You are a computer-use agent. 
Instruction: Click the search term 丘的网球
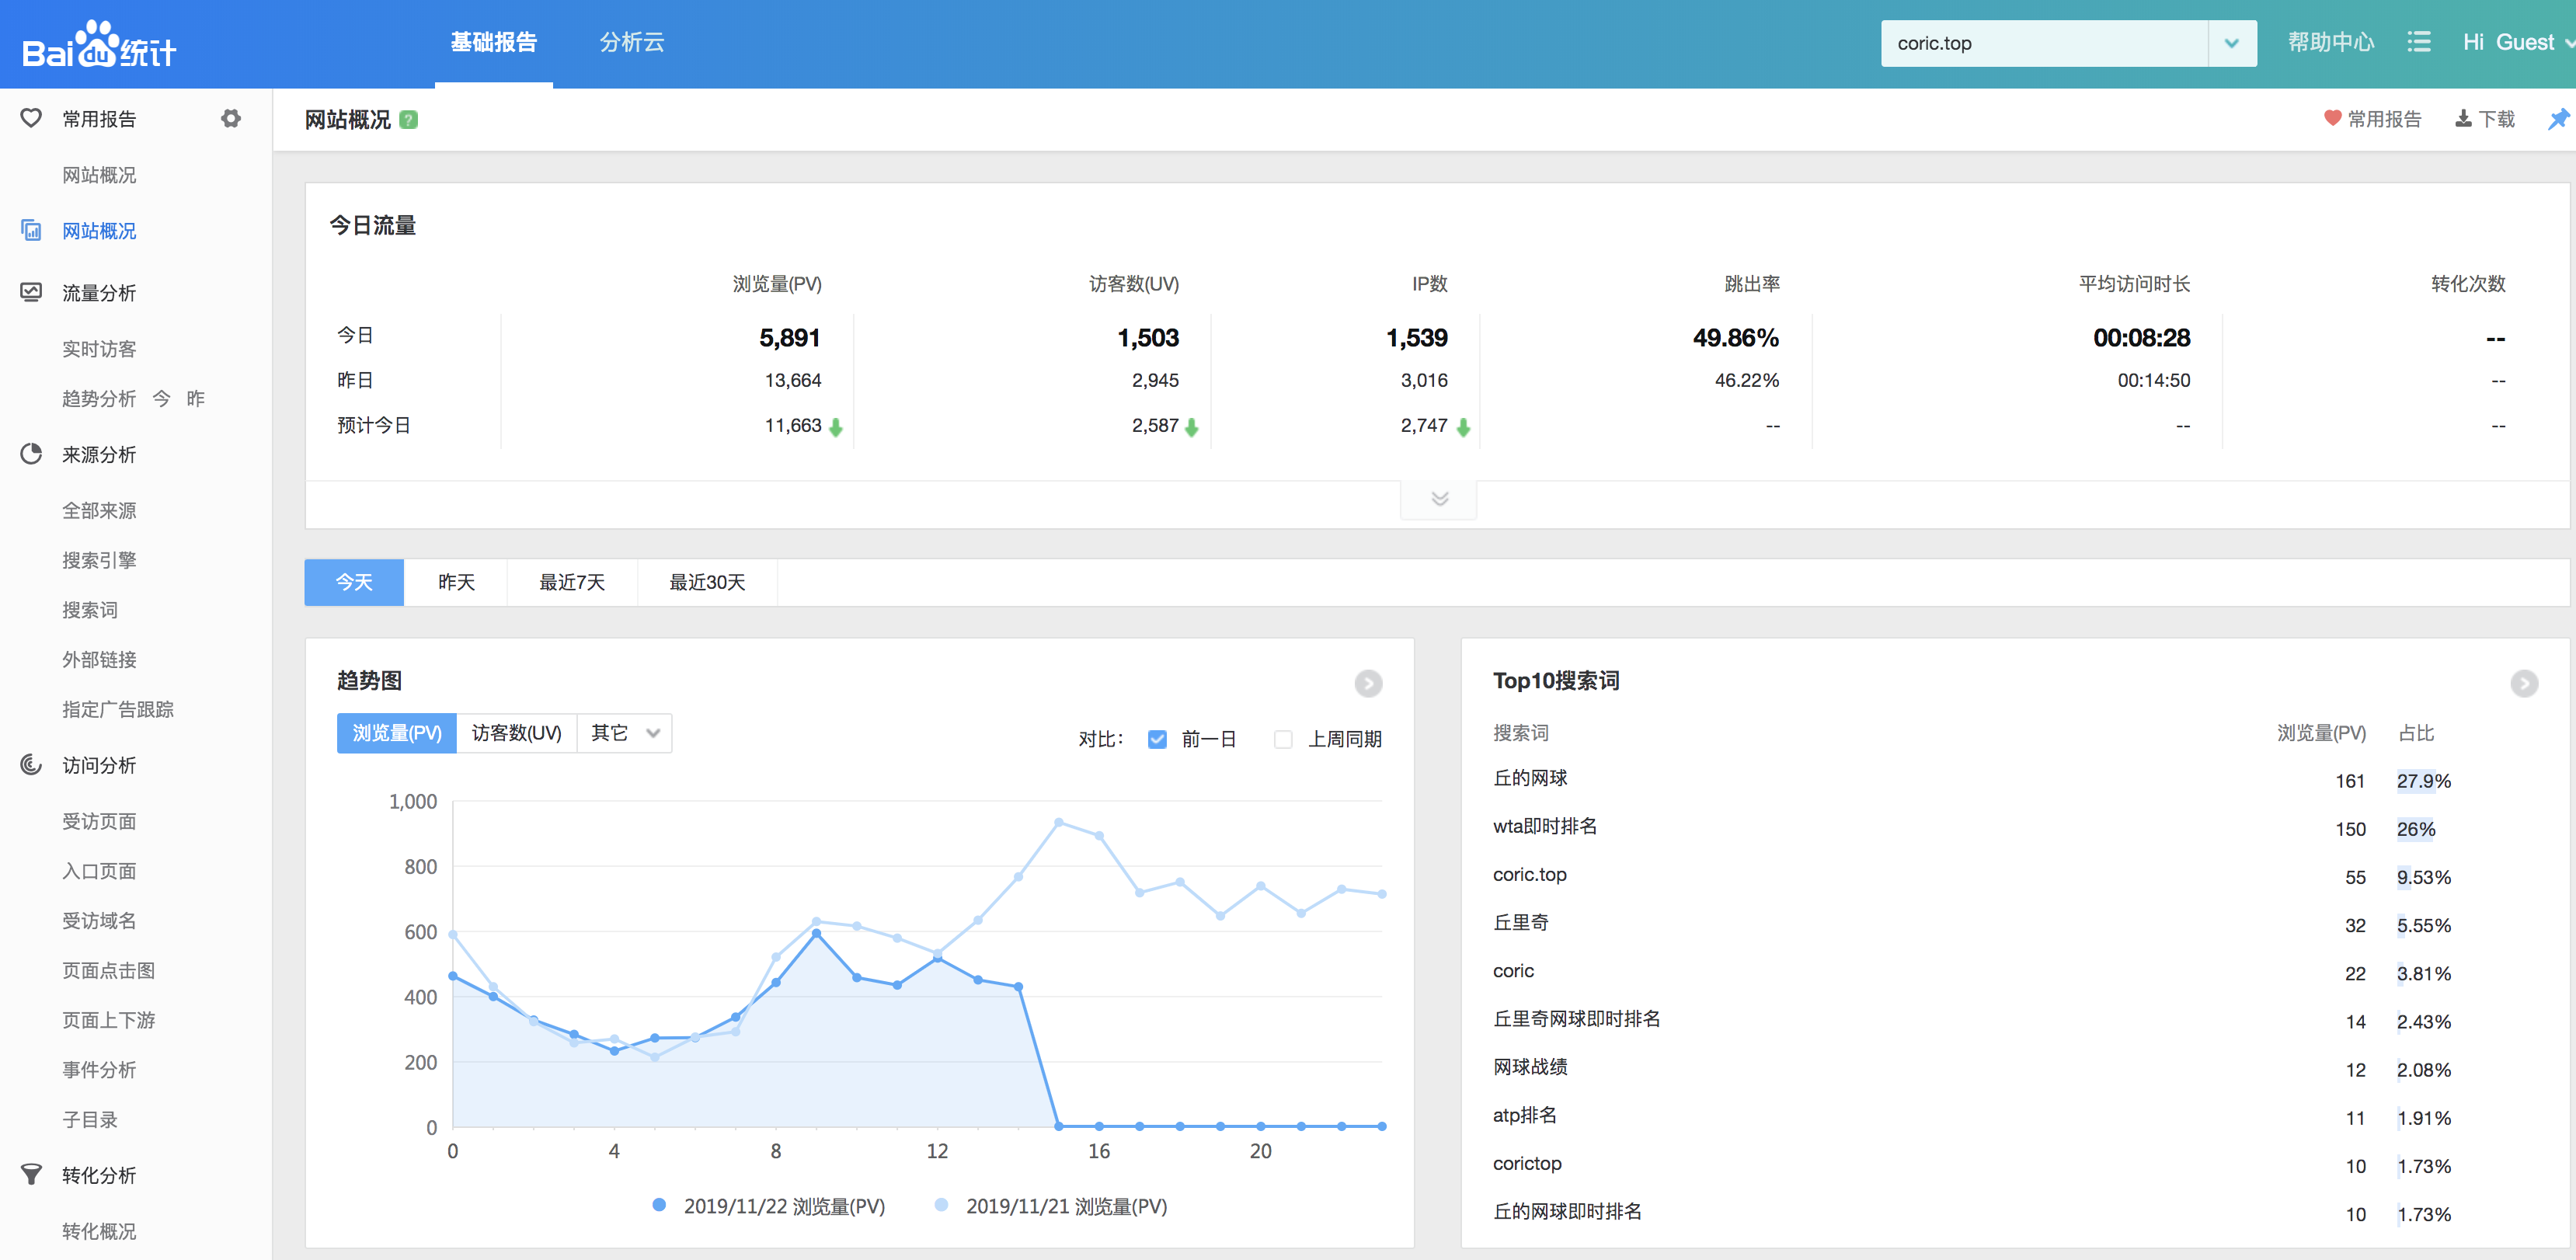tap(1530, 778)
